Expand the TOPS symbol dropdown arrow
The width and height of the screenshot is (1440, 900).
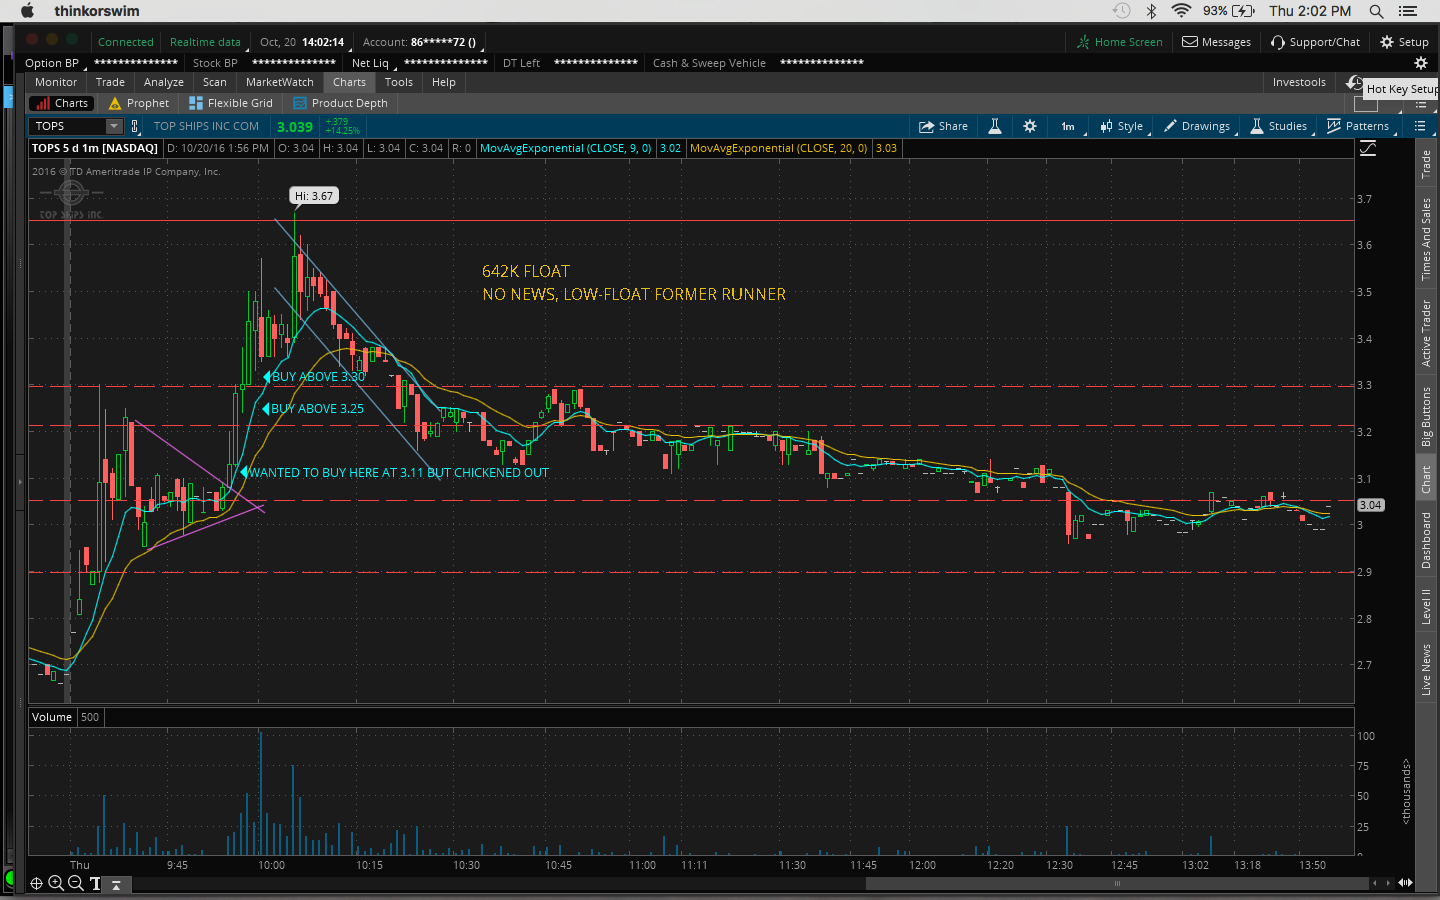(114, 126)
